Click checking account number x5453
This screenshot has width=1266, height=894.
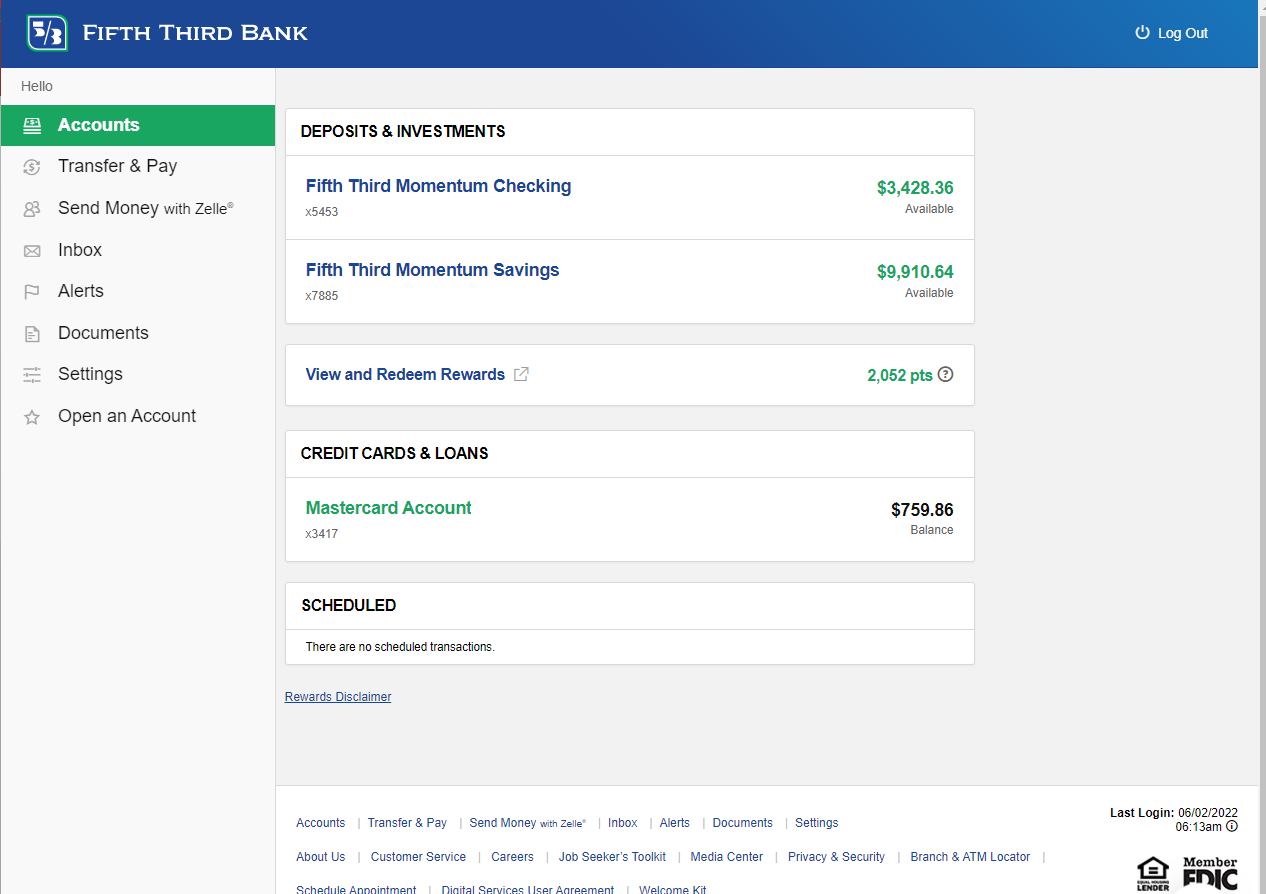click(322, 212)
